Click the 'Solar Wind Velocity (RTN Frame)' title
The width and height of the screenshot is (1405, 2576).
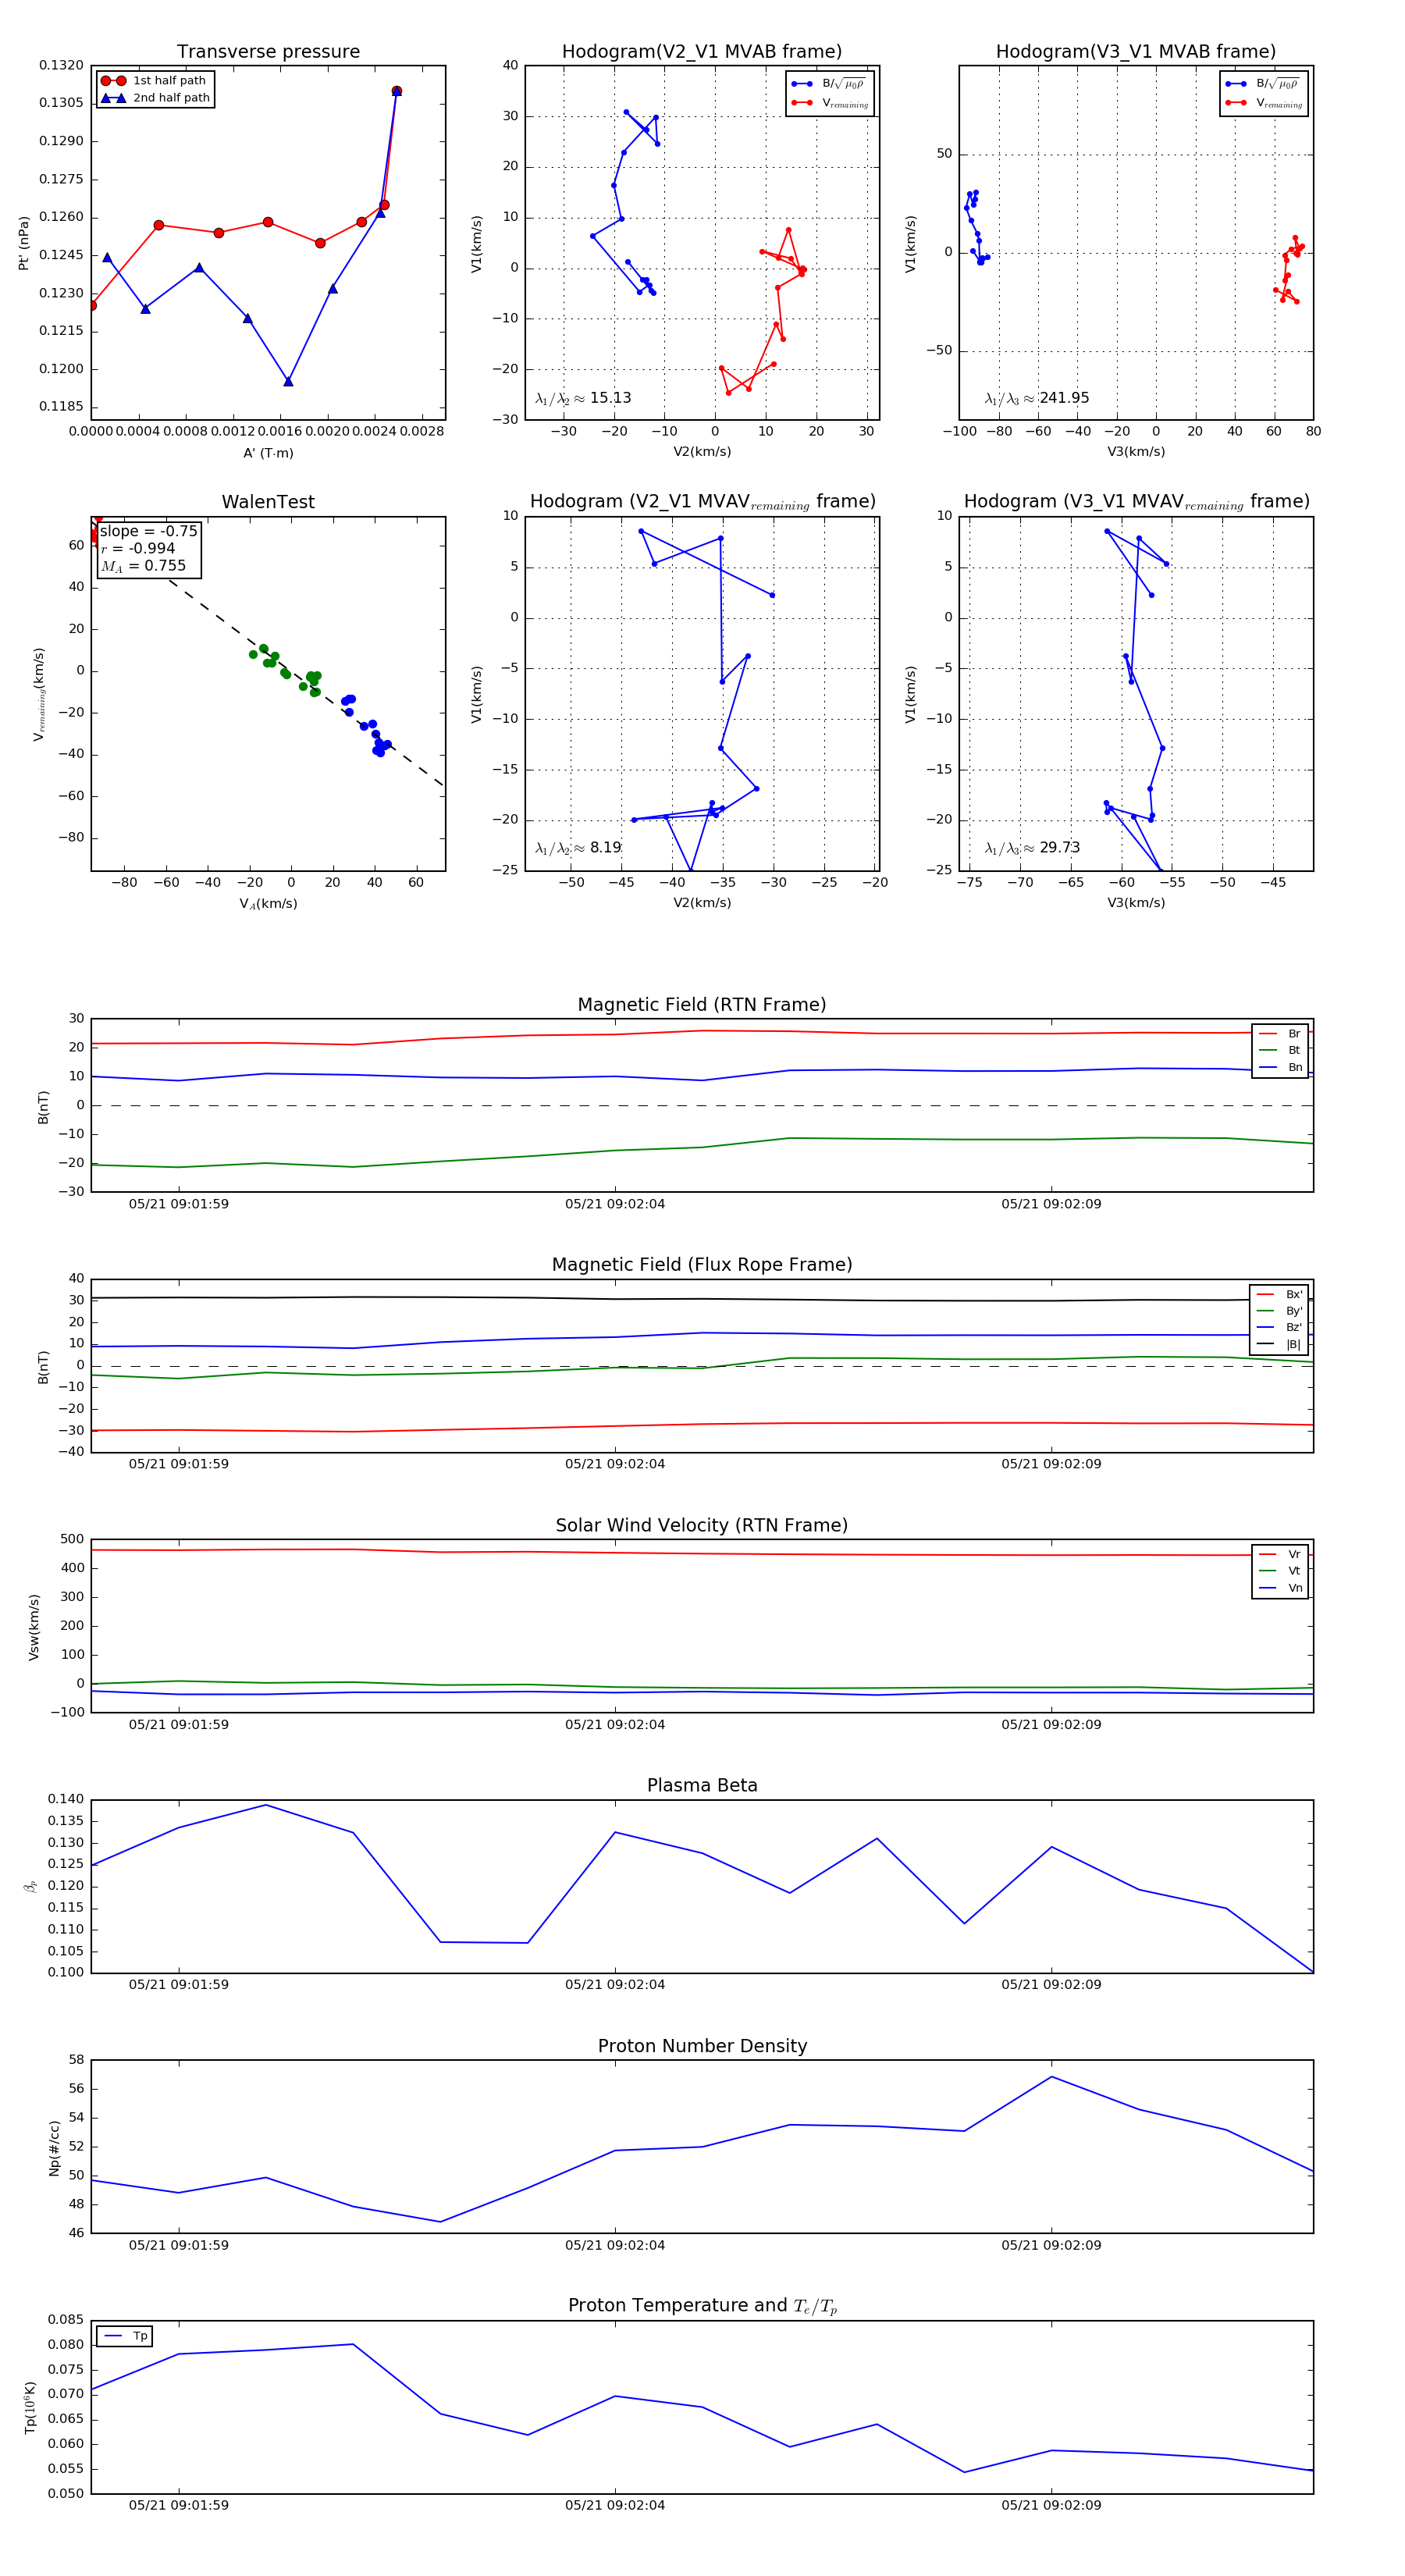click(x=702, y=1526)
